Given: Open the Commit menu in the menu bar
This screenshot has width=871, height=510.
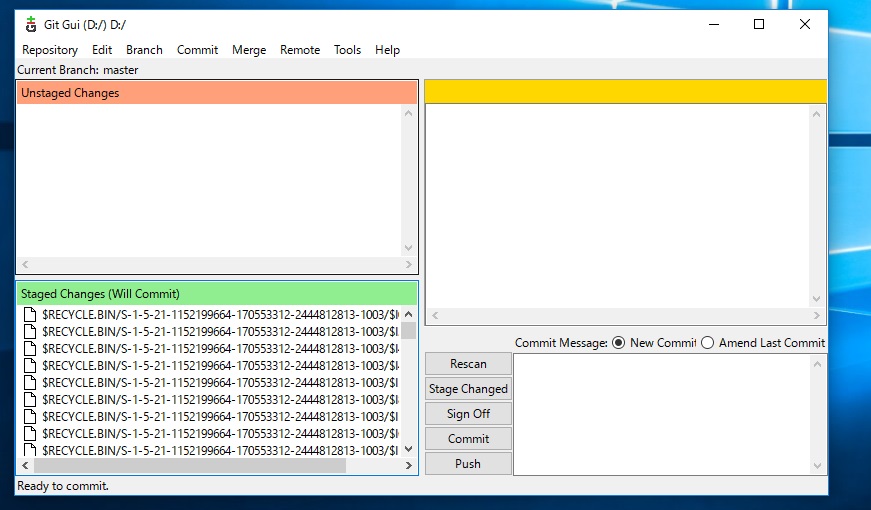Looking at the screenshot, I should [x=197, y=50].
